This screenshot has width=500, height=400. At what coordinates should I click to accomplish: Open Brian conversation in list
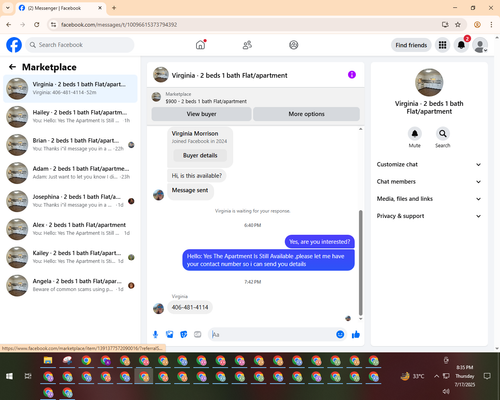[x=70, y=145]
